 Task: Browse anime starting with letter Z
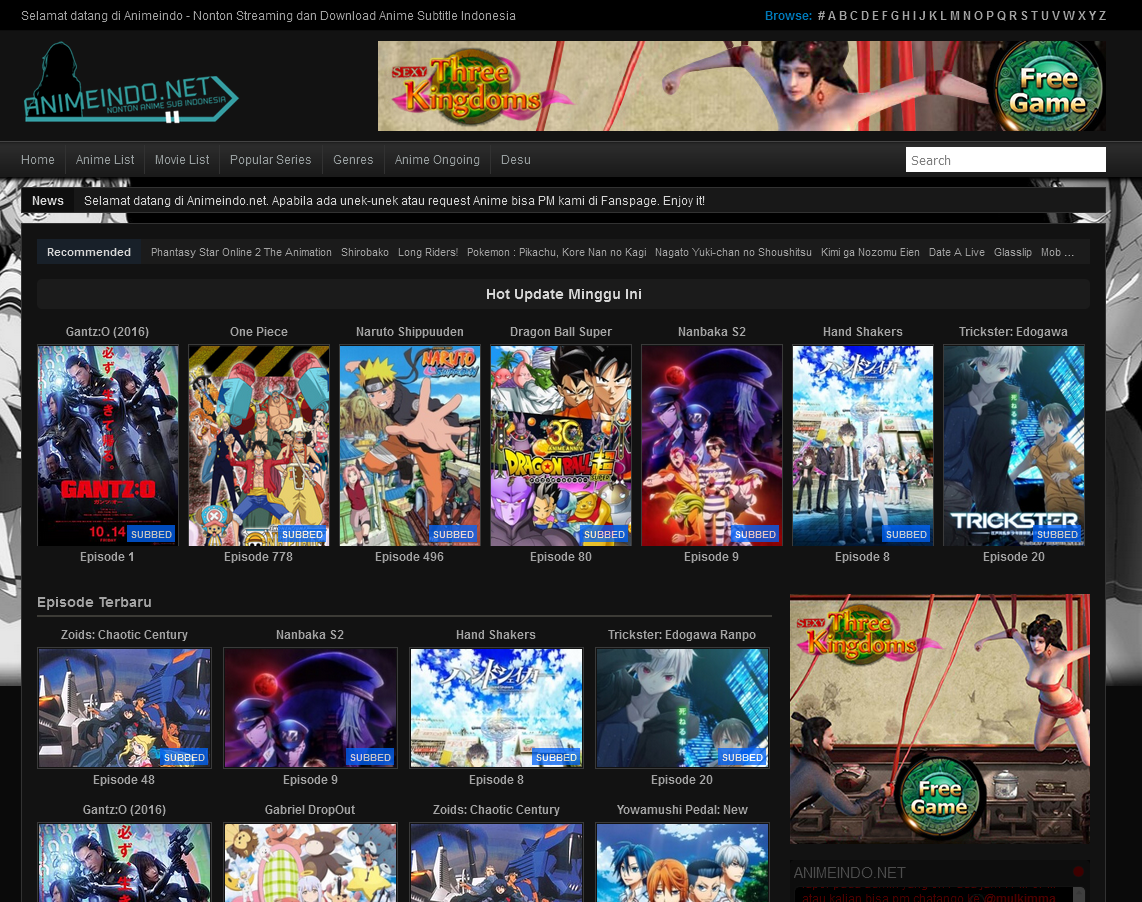(x=1102, y=15)
